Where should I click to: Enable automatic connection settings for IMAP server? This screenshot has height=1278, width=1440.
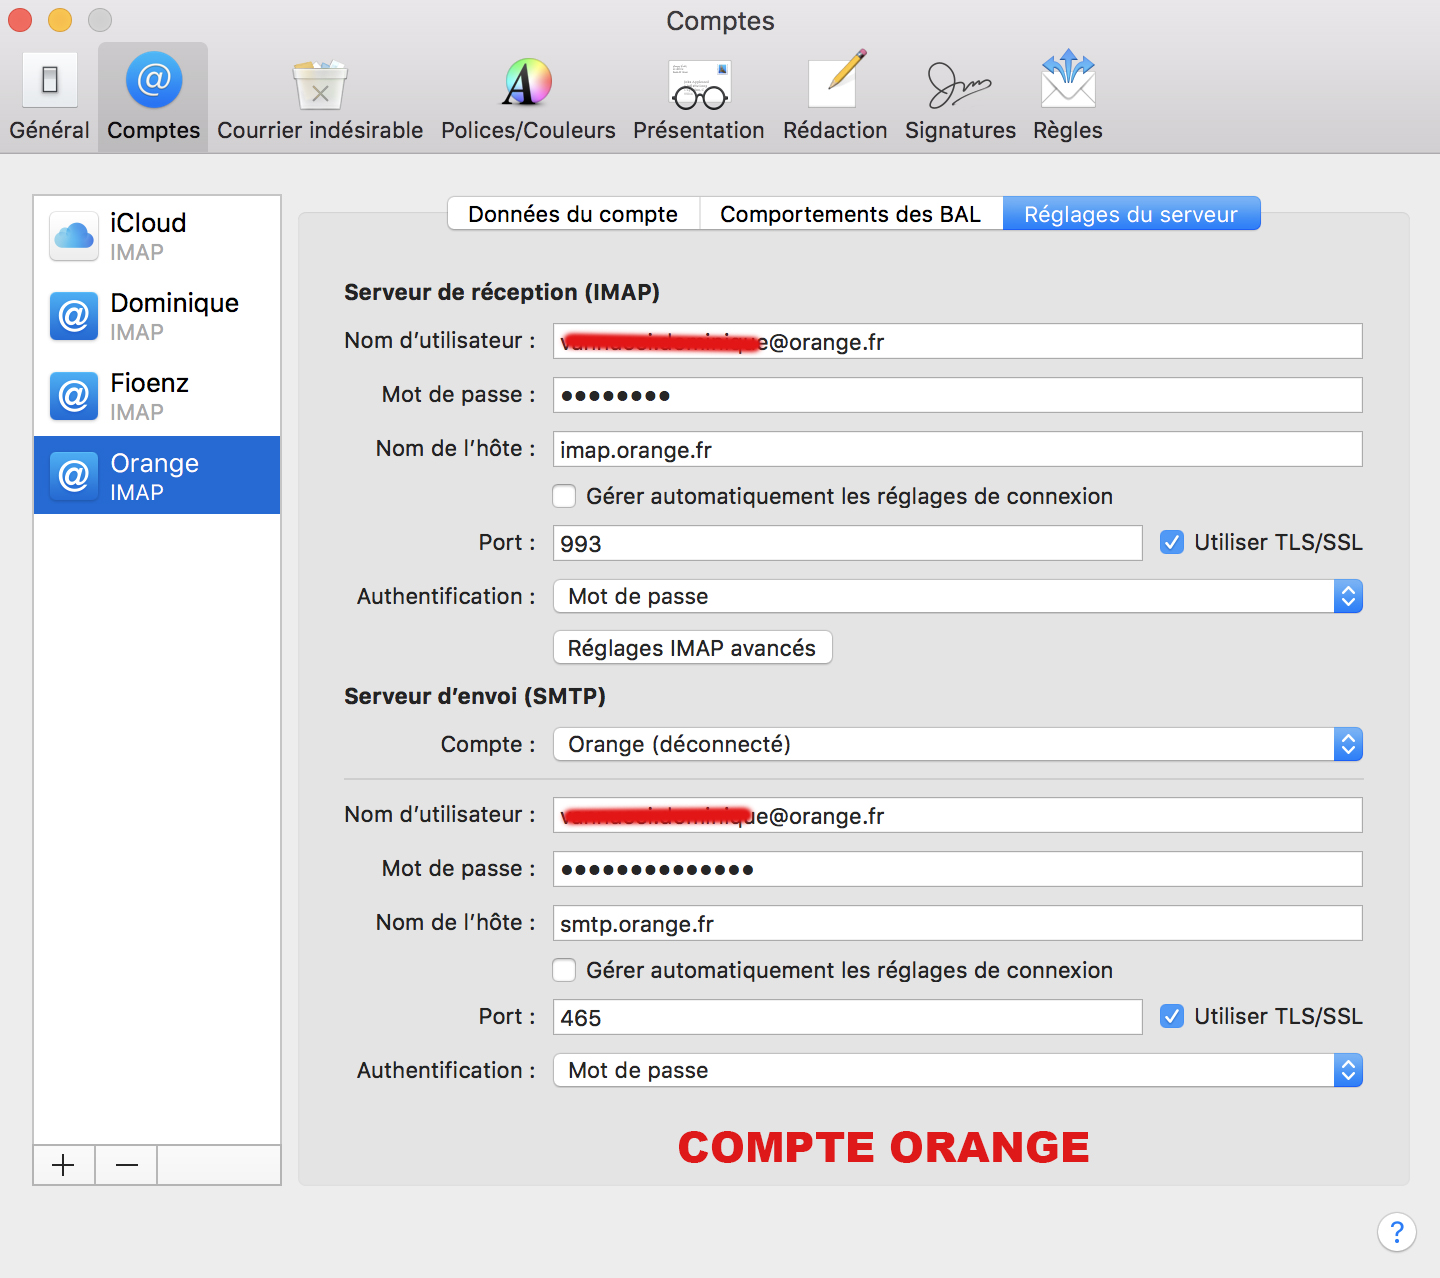(x=565, y=497)
